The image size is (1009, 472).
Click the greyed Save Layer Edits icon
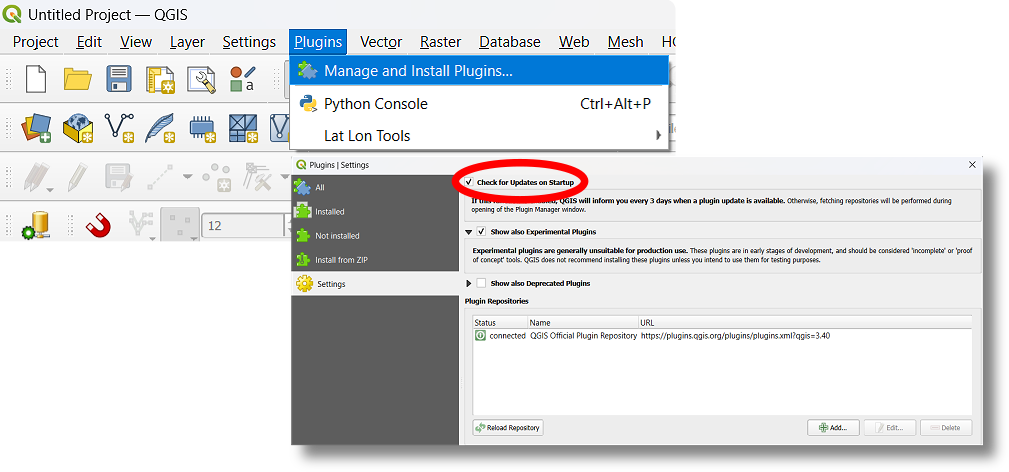[119, 176]
